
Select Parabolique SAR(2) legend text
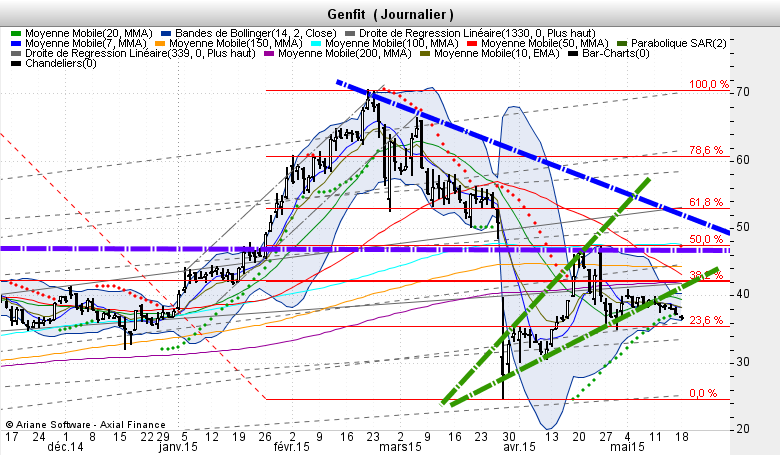point(679,43)
